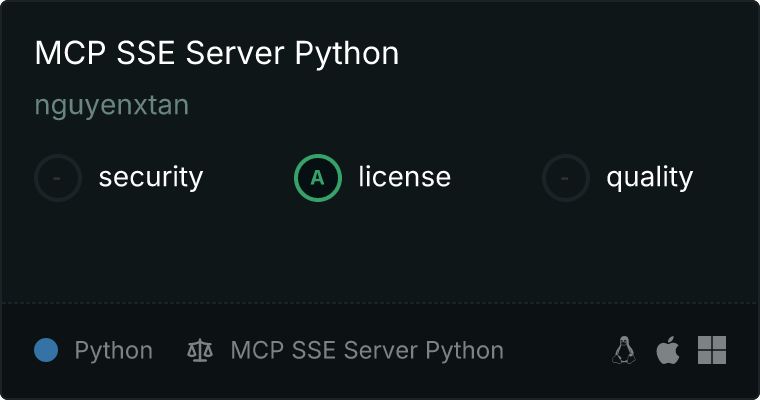Click the green A license grade badge
The width and height of the screenshot is (760, 400).
click(x=317, y=178)
